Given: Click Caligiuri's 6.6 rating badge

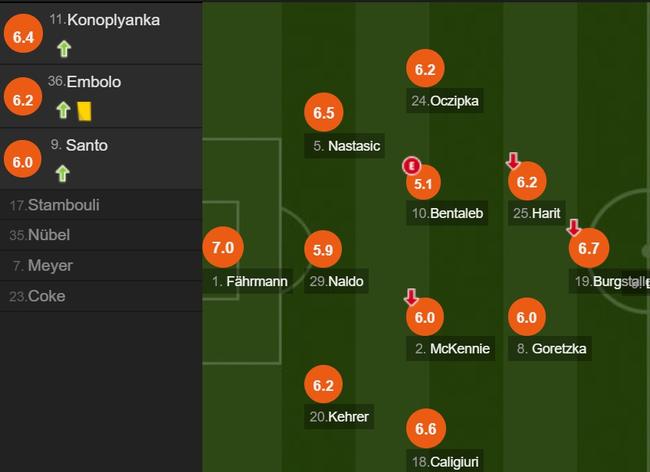Looking at the screenshot, I should click(426, 428).
